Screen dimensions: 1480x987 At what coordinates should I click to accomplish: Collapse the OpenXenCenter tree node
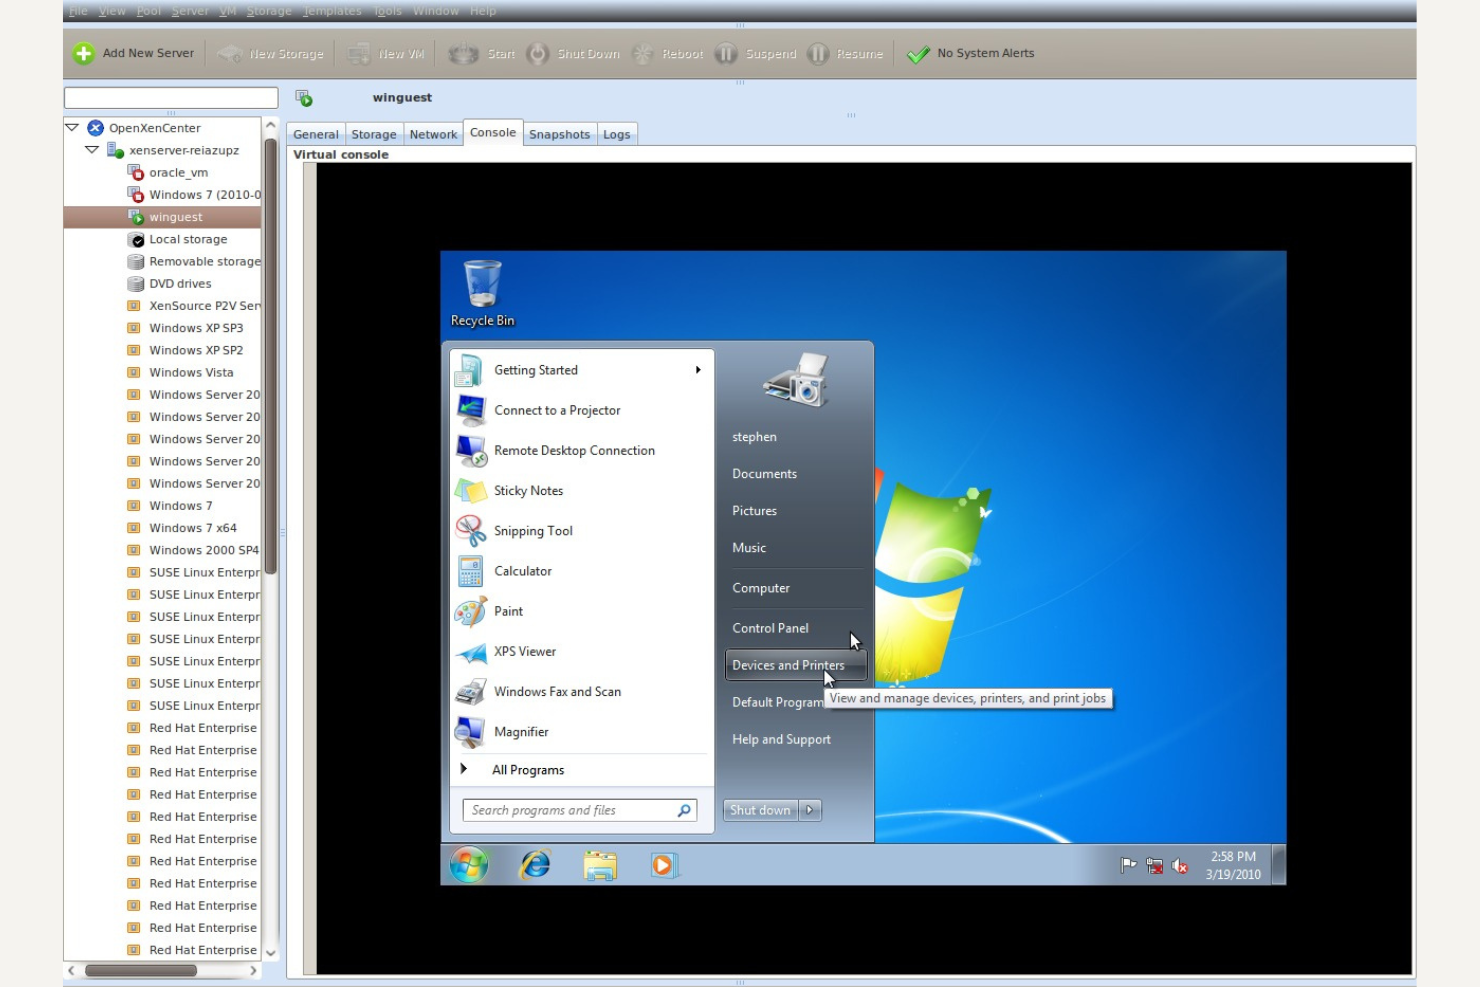coord(71,127)
